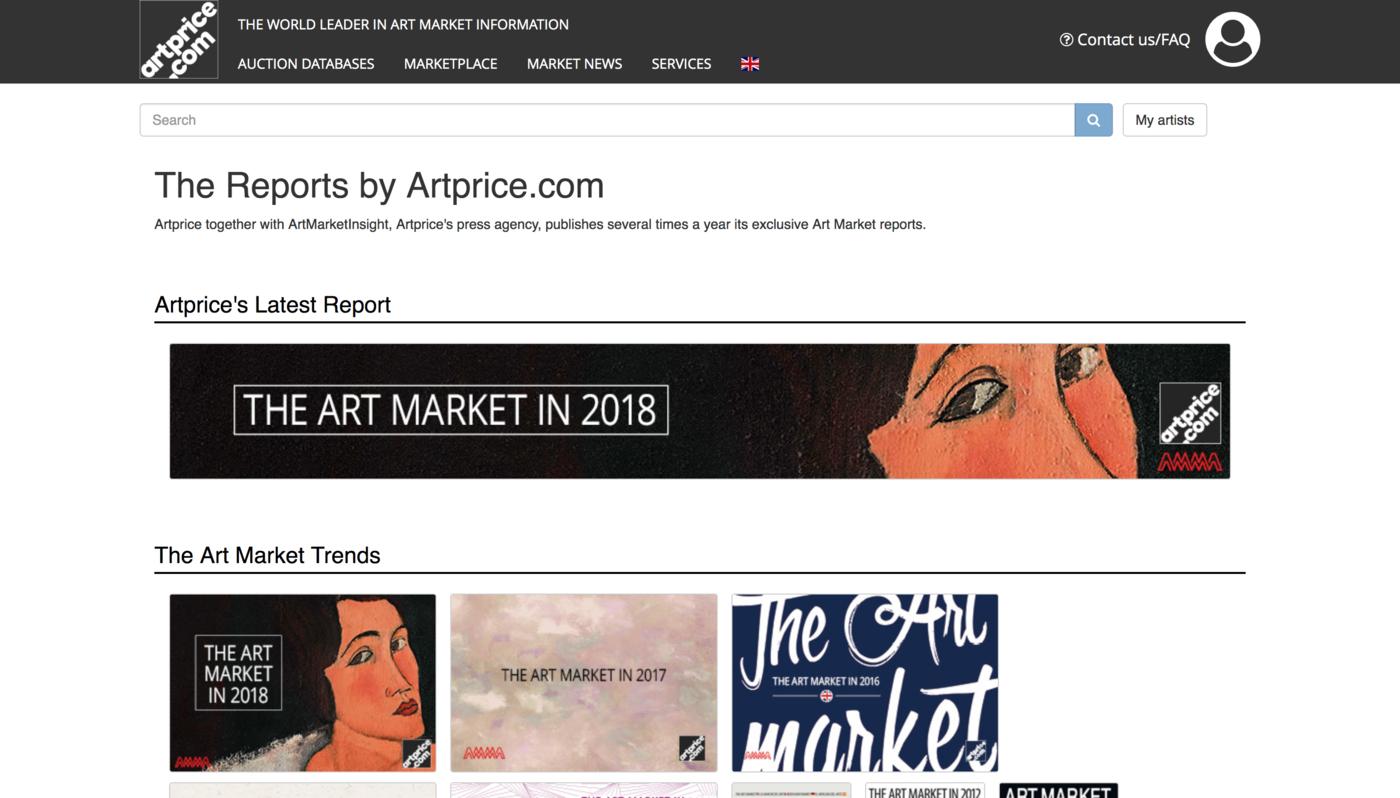Open the Marketplace menu
Viewport: 1400px width, 798px height.
[x=451, y=64]
